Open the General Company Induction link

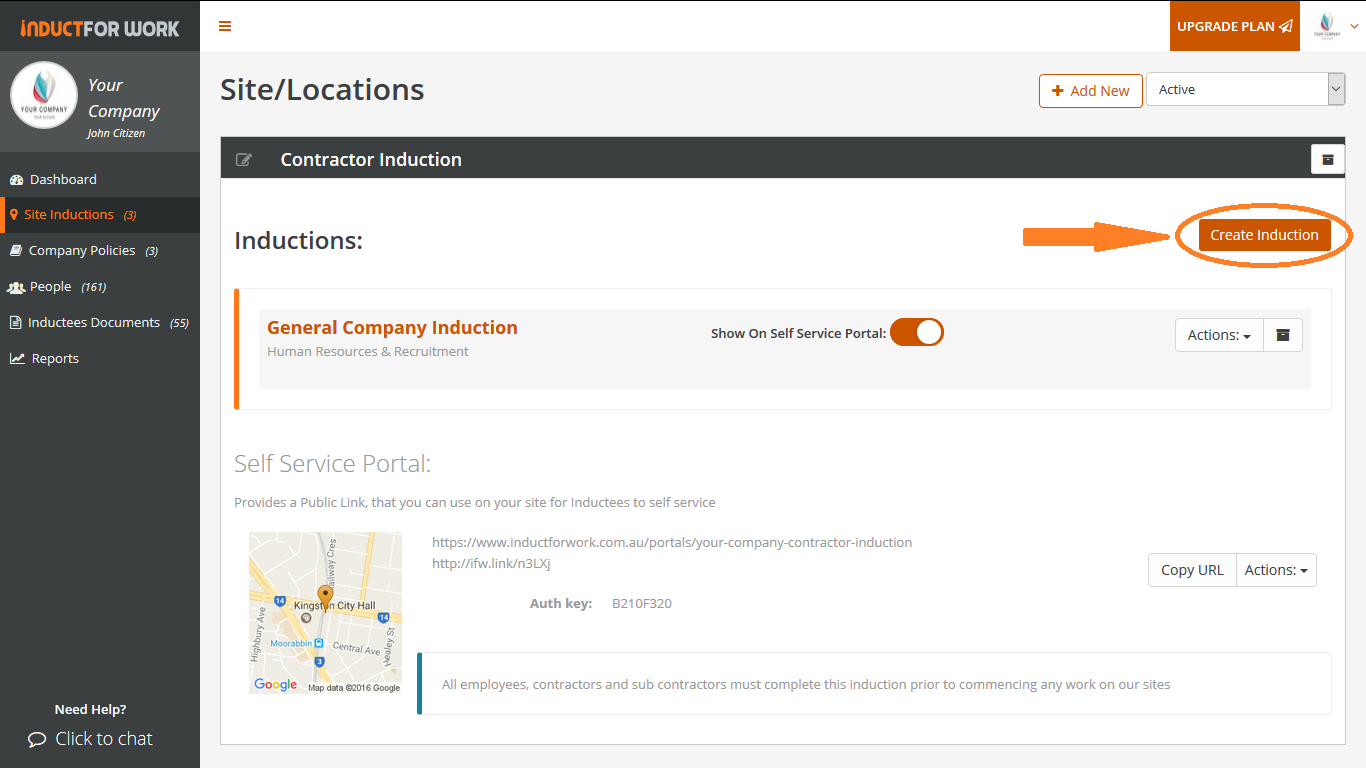(x=392, y=327)
